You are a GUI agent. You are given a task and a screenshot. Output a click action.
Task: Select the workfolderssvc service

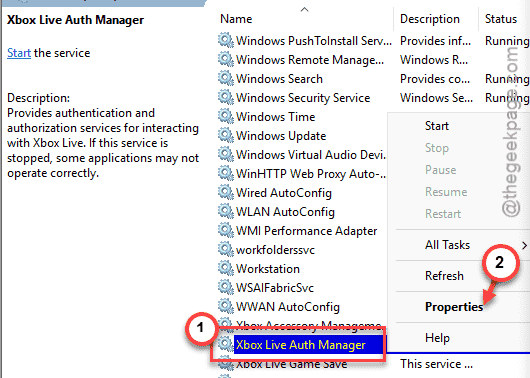(275, 250)
